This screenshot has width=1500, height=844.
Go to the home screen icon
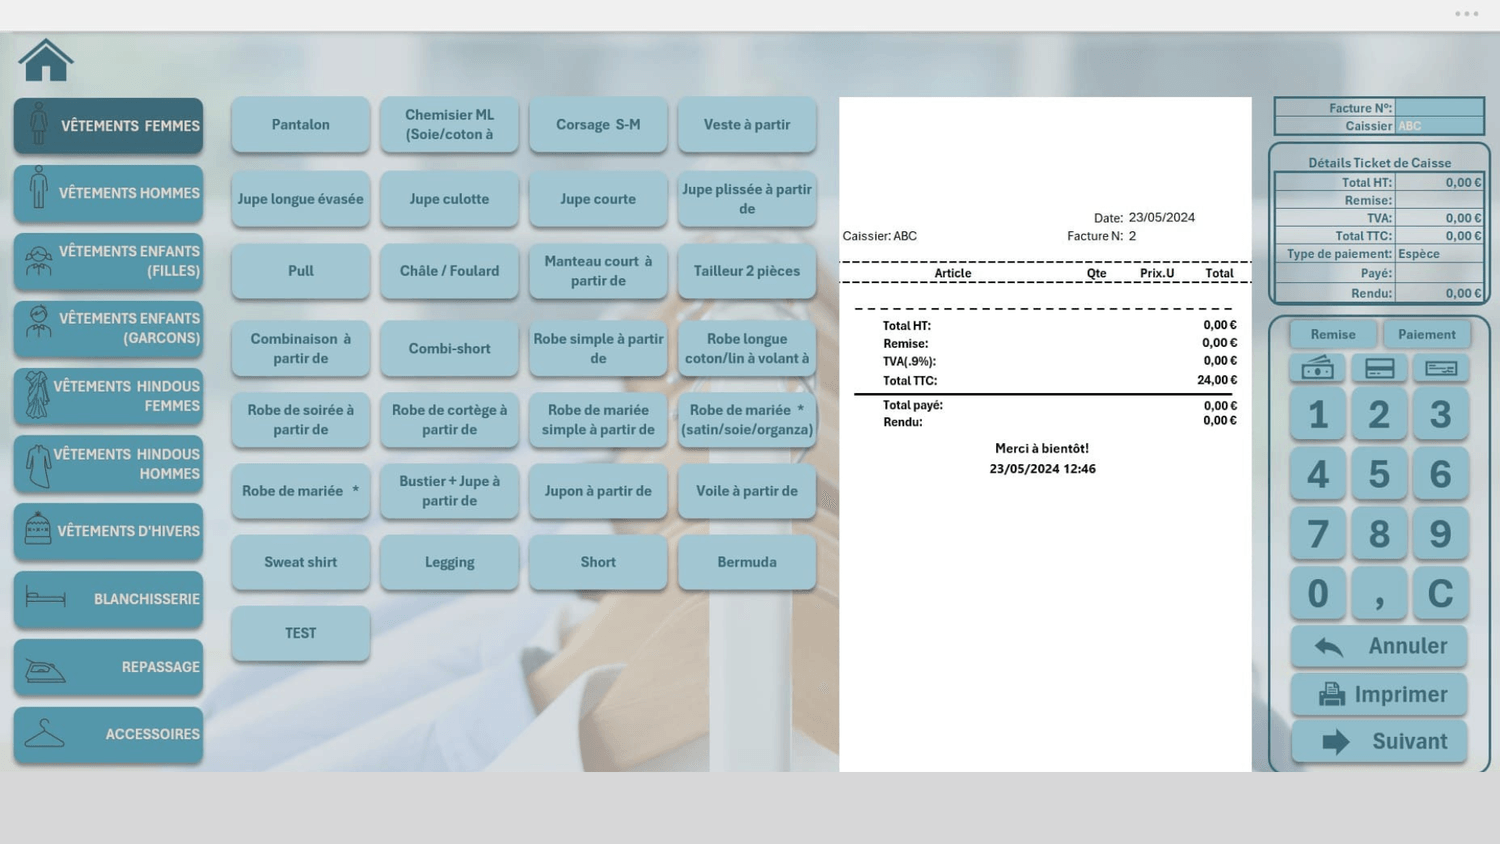[x=46, y=60]
